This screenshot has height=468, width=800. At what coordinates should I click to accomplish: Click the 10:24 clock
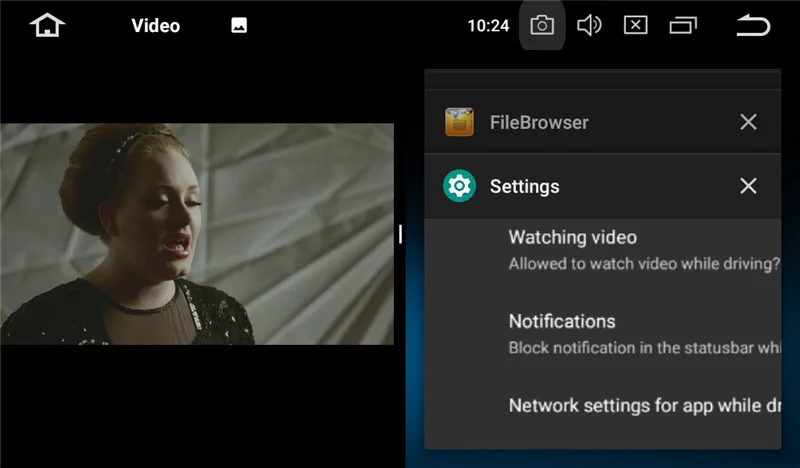coord(488,26)
